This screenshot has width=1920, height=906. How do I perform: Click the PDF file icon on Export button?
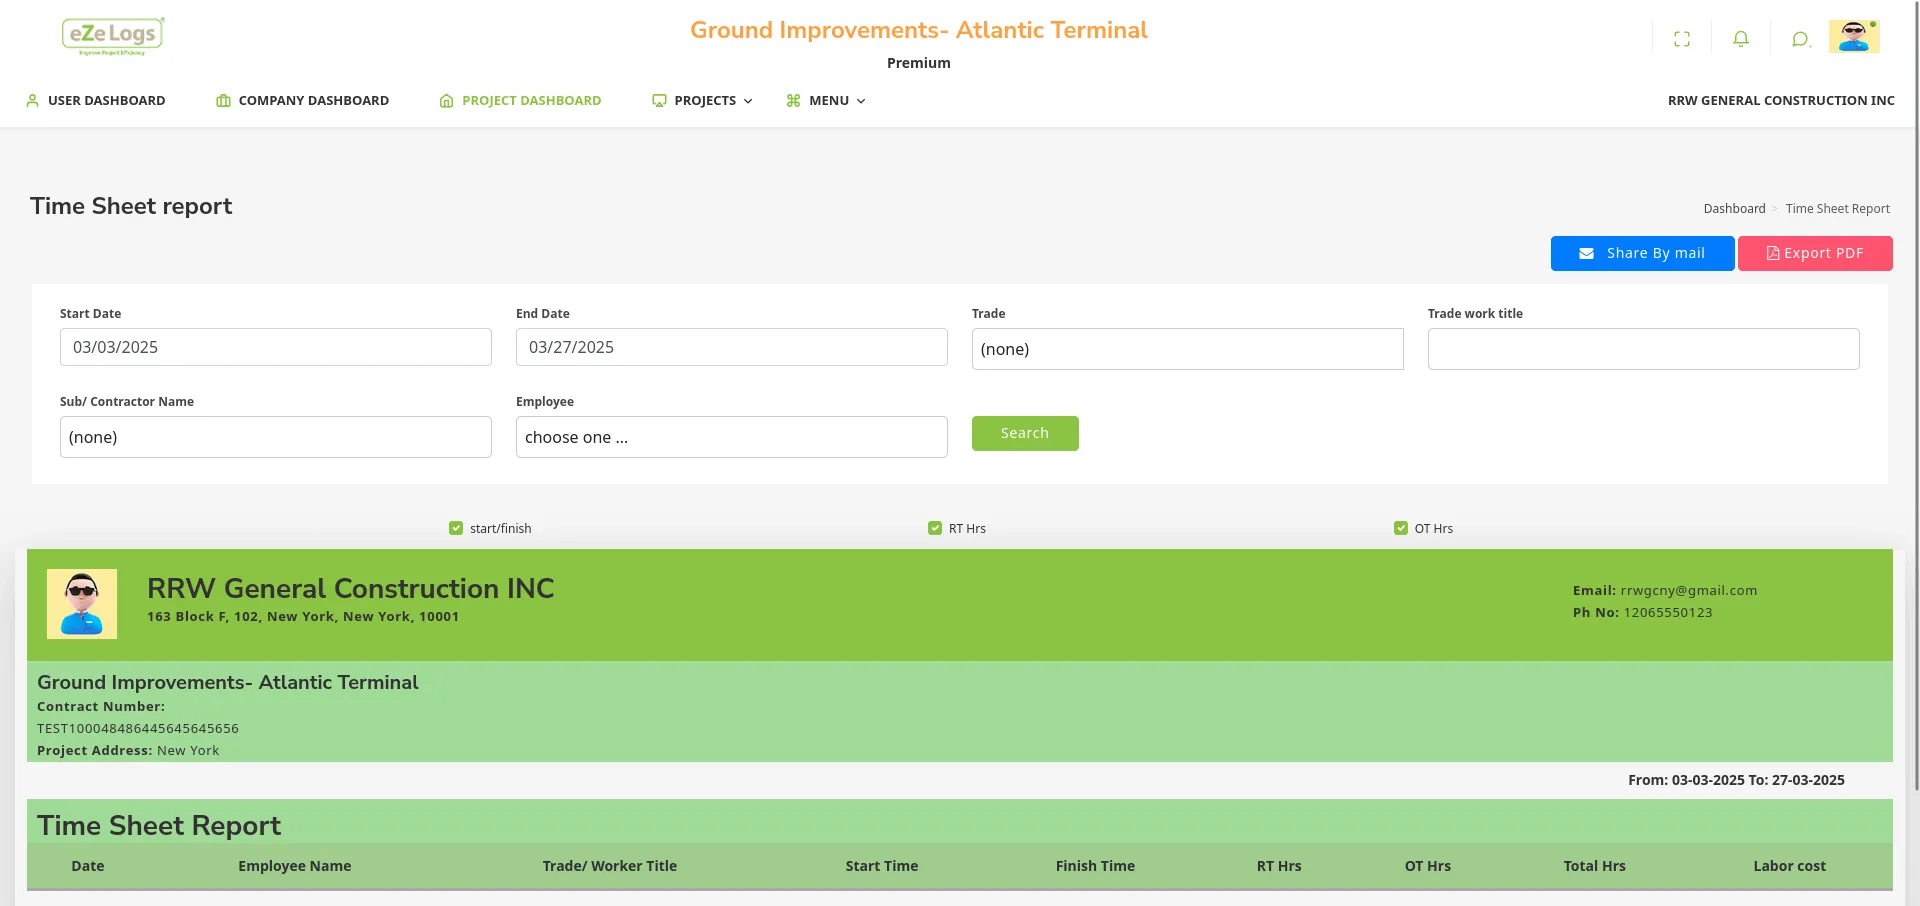[x=1773, y=254]
